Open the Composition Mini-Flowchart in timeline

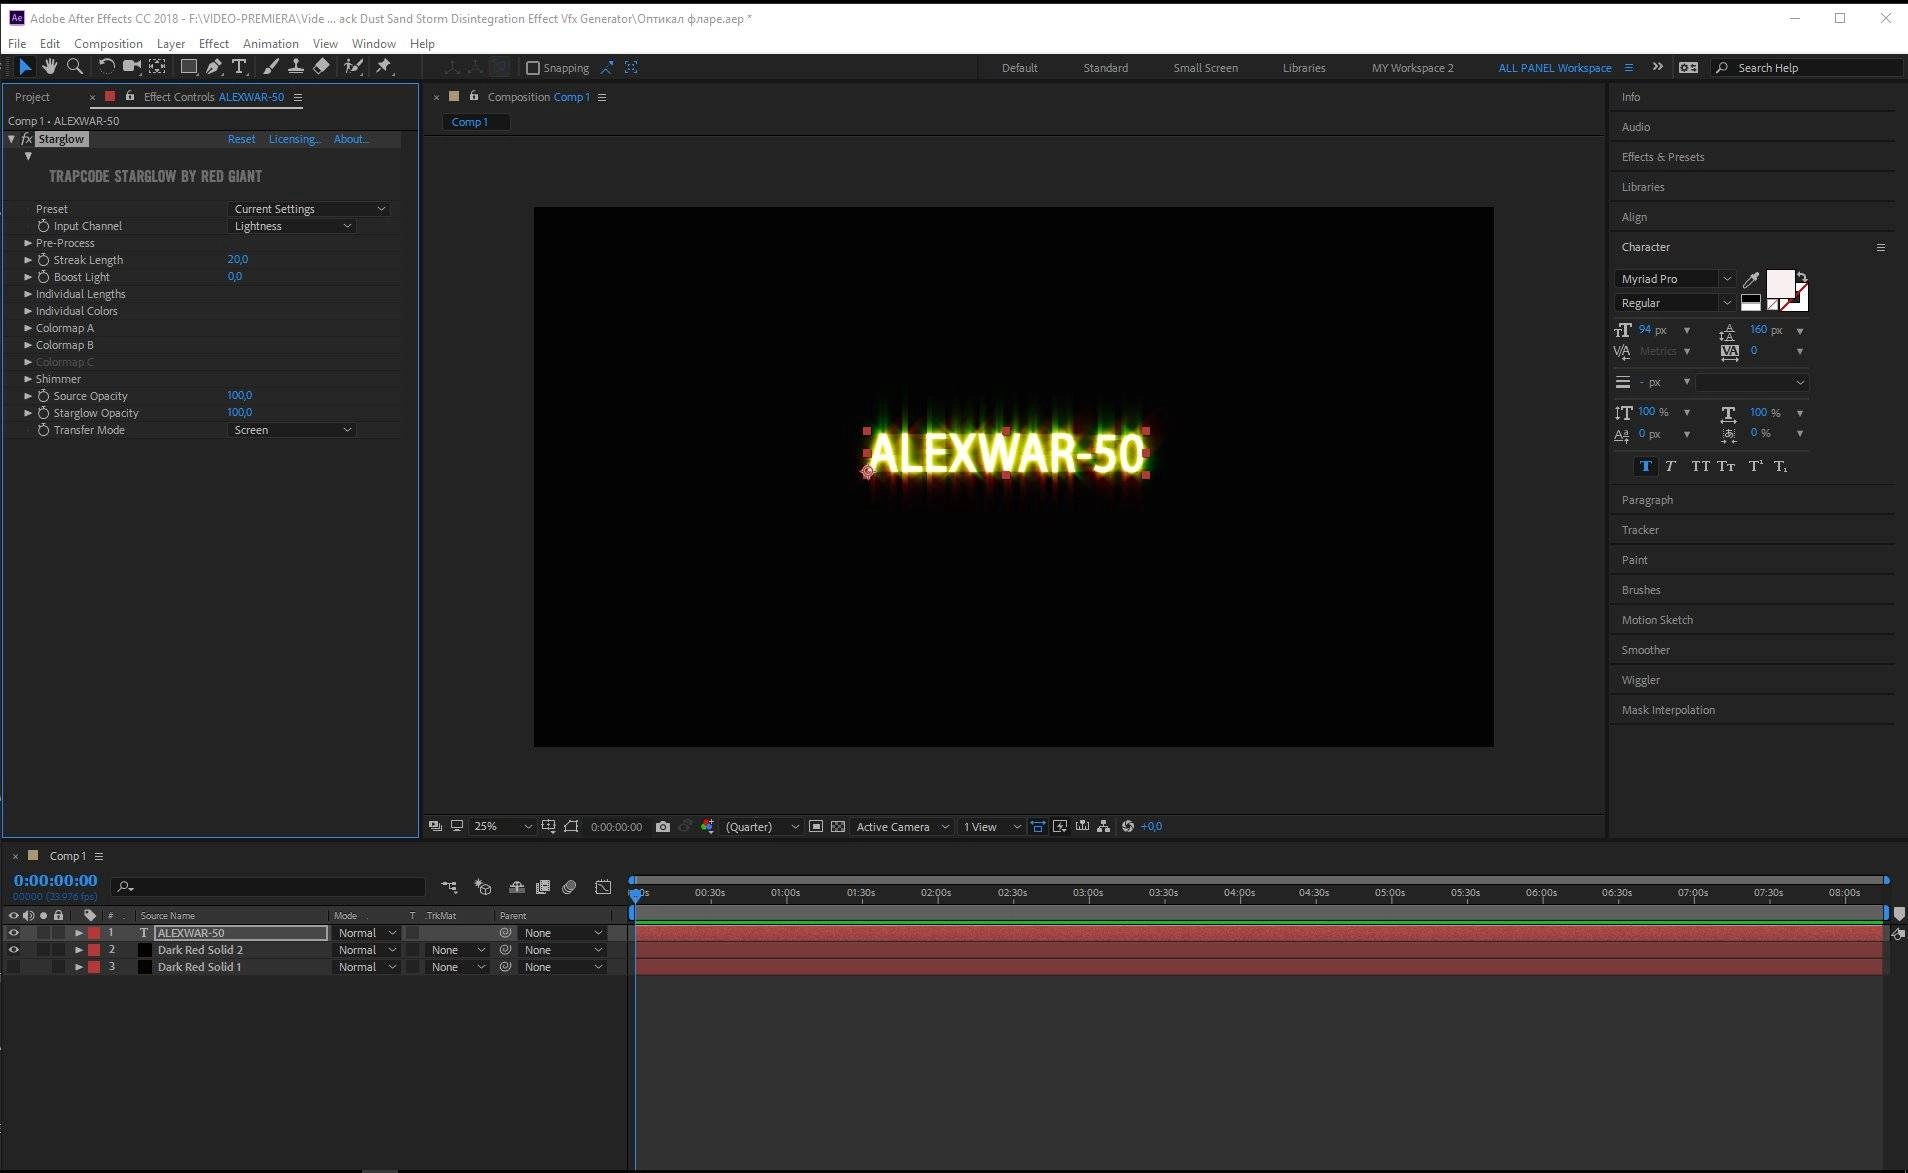pyautogui.click(x=449, y=887)
